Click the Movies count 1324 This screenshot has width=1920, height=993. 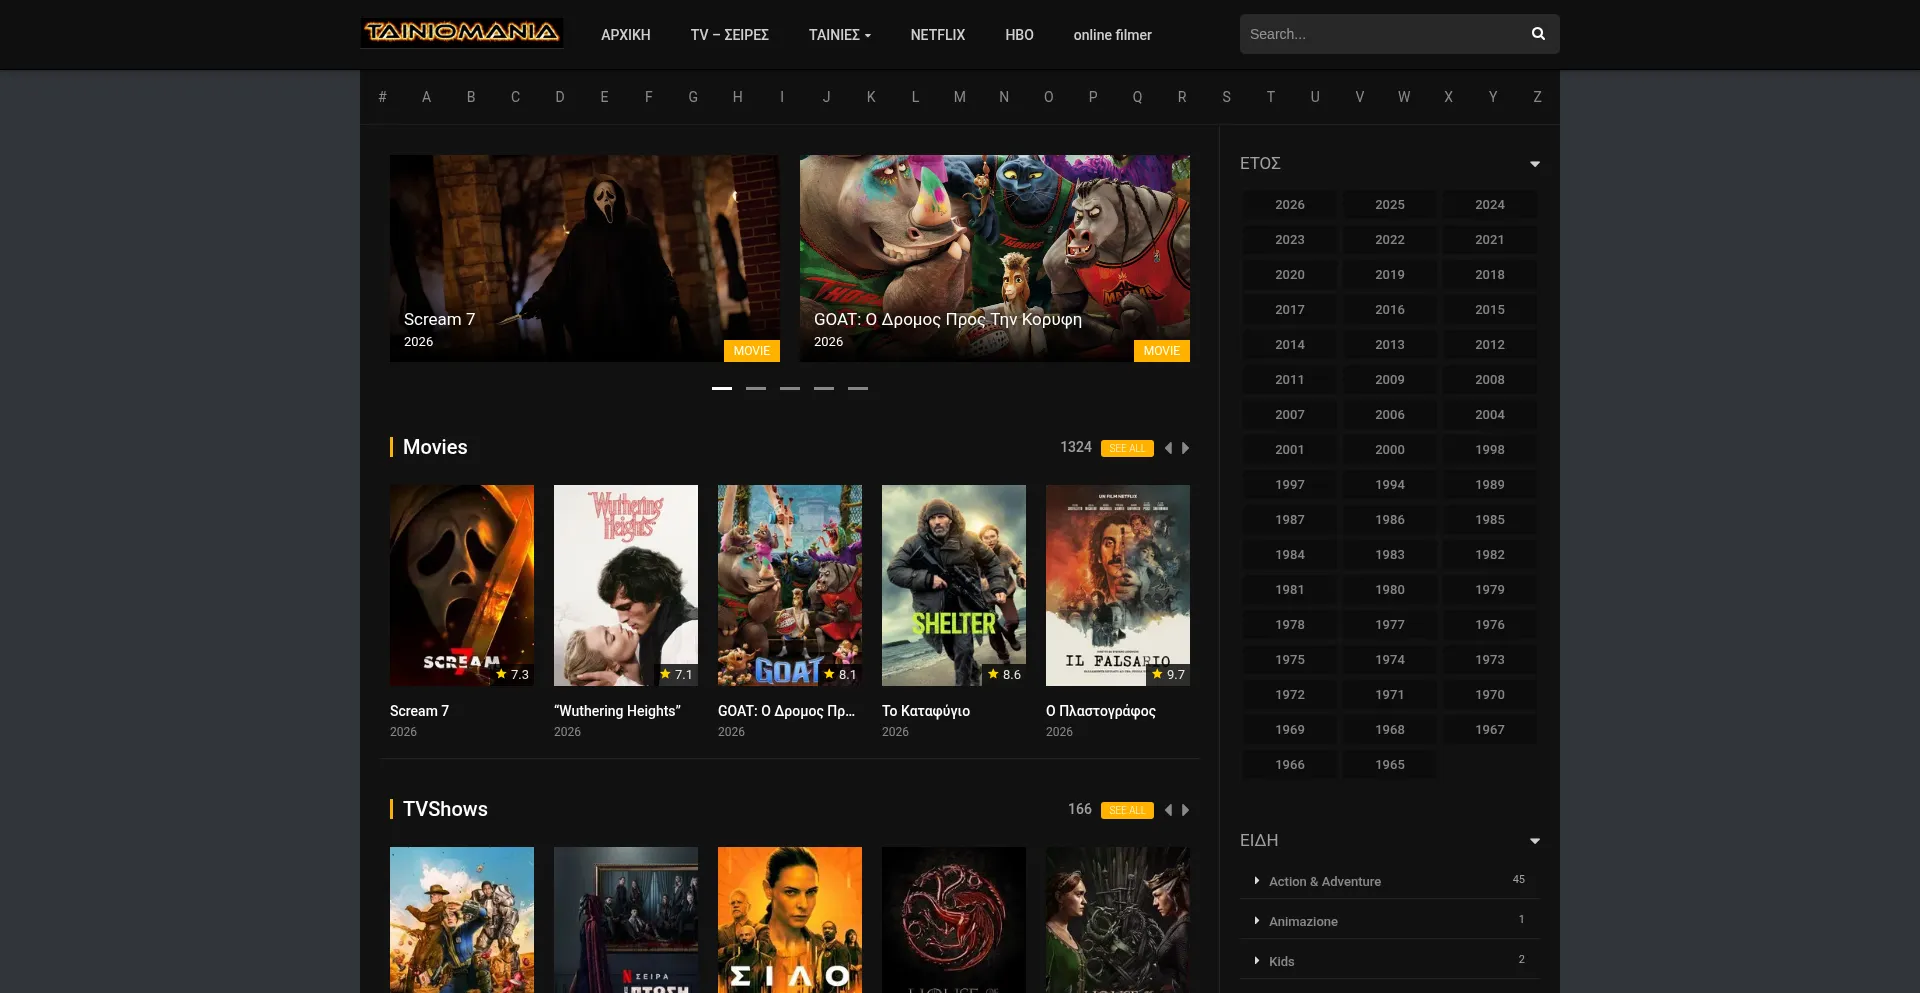click(1076, 447)
